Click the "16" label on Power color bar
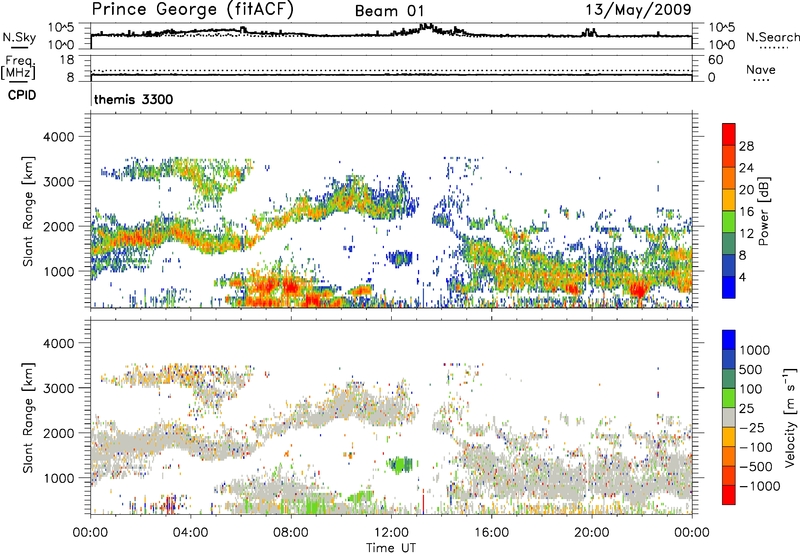The width and height of the screenshot is (800, 554). click(746, 212)
